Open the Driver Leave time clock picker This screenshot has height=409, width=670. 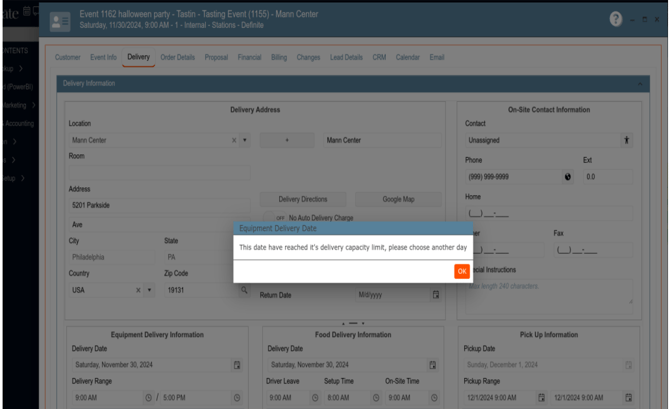pyautogui.click(x=314, y=398)
